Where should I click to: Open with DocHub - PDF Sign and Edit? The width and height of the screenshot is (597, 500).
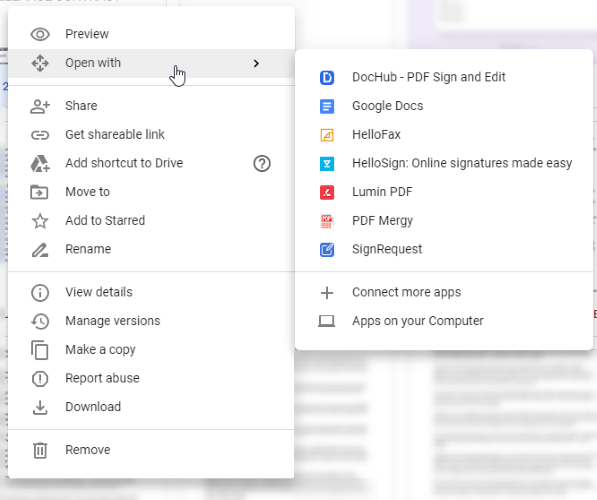[x=444, y=78]
